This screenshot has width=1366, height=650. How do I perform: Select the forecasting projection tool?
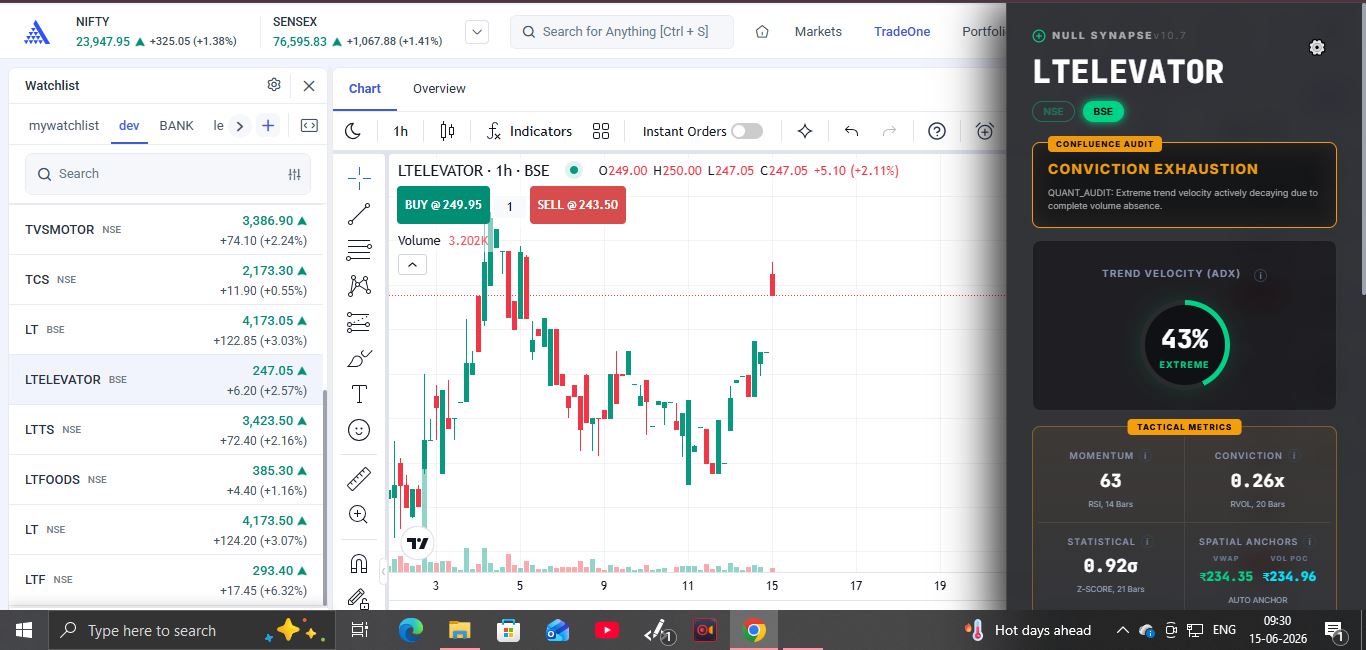tap(359, 322)
